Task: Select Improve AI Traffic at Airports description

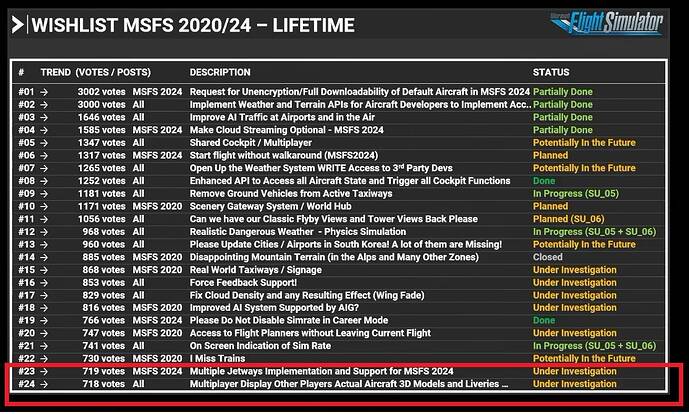Action: [282, 117]
